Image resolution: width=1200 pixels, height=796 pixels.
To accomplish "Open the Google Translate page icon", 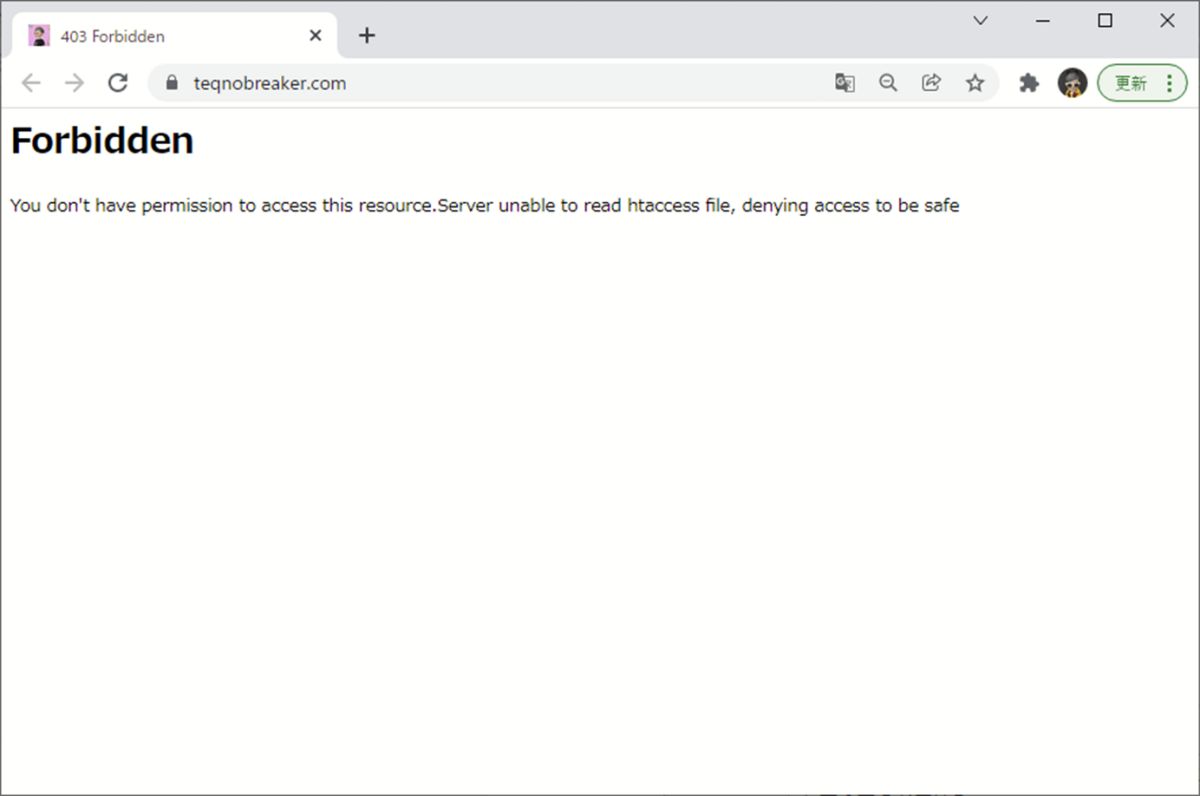I will click(x=845, y=83).
